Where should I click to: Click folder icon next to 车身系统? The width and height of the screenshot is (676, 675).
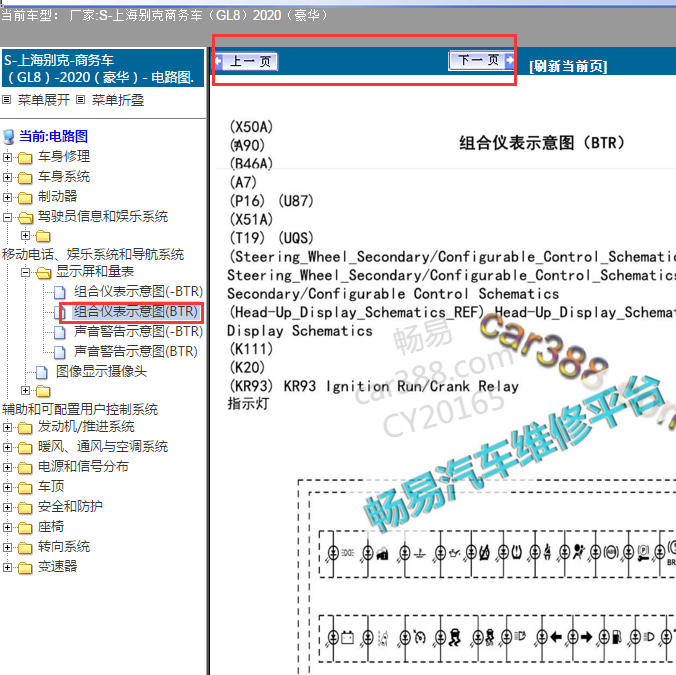click(x=25, y=178)
